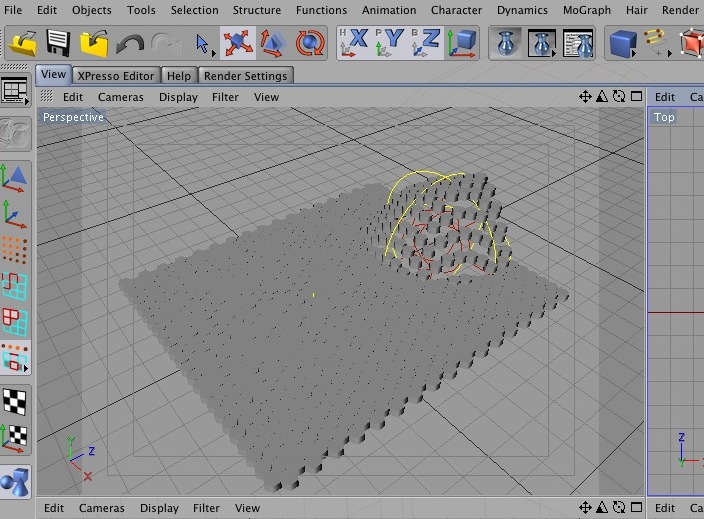Add Cube primitive object
The height and width of the screenshot is (519, 704).
(x=623, y=44)
